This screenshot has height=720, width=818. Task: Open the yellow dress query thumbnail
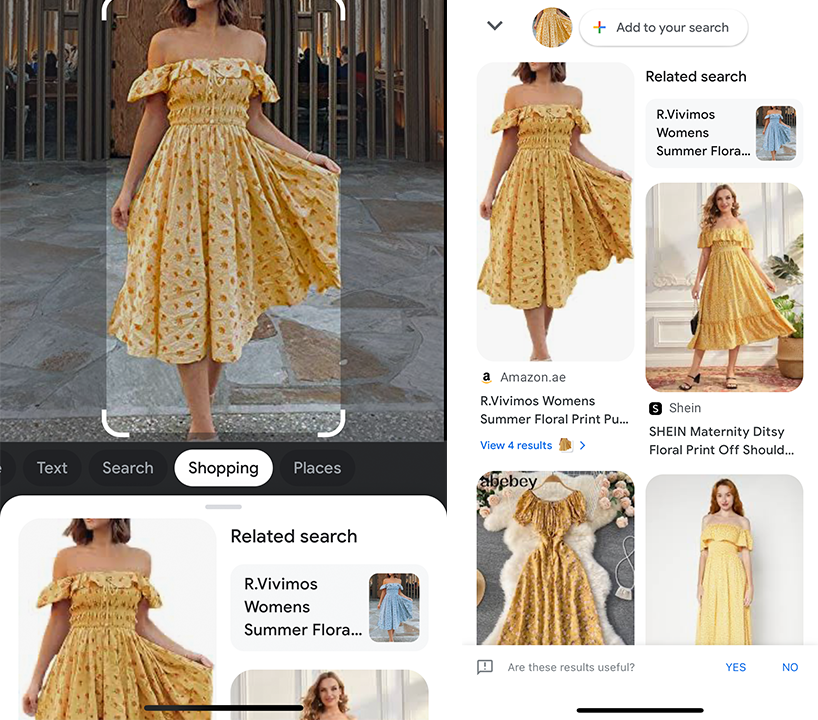(x=552, y=27)
